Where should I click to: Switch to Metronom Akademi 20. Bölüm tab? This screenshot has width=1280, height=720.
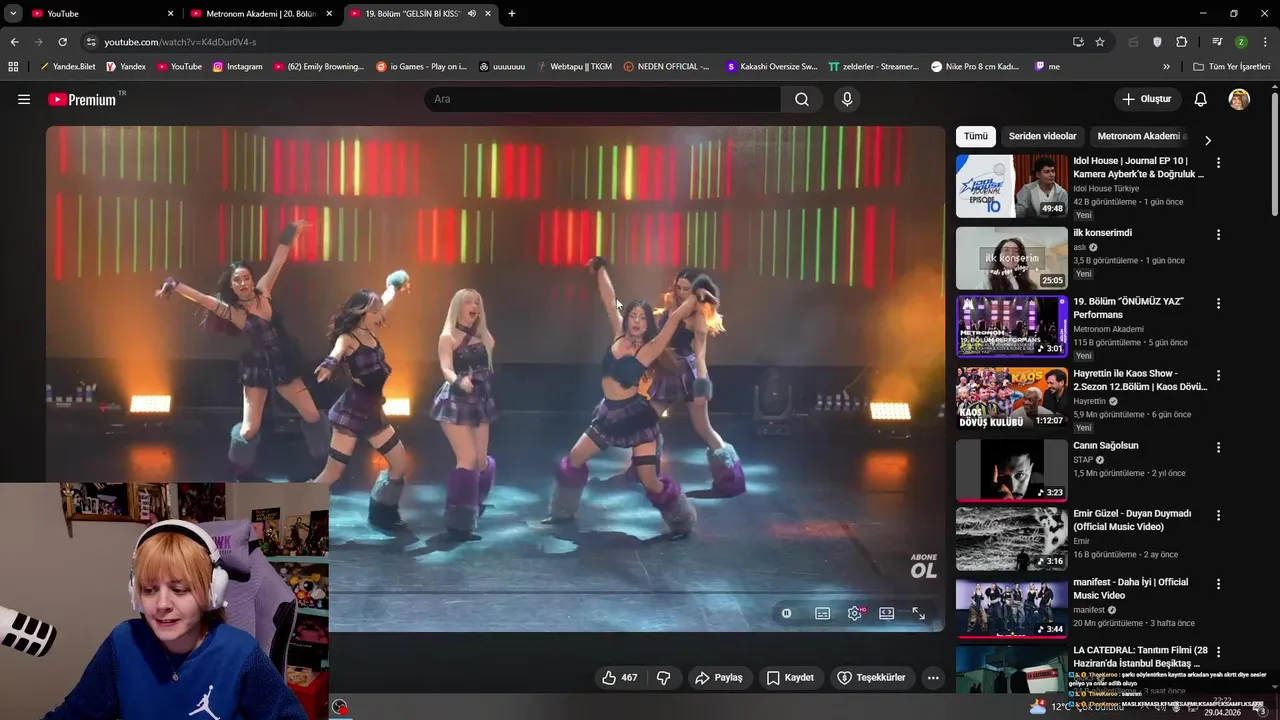262,14
